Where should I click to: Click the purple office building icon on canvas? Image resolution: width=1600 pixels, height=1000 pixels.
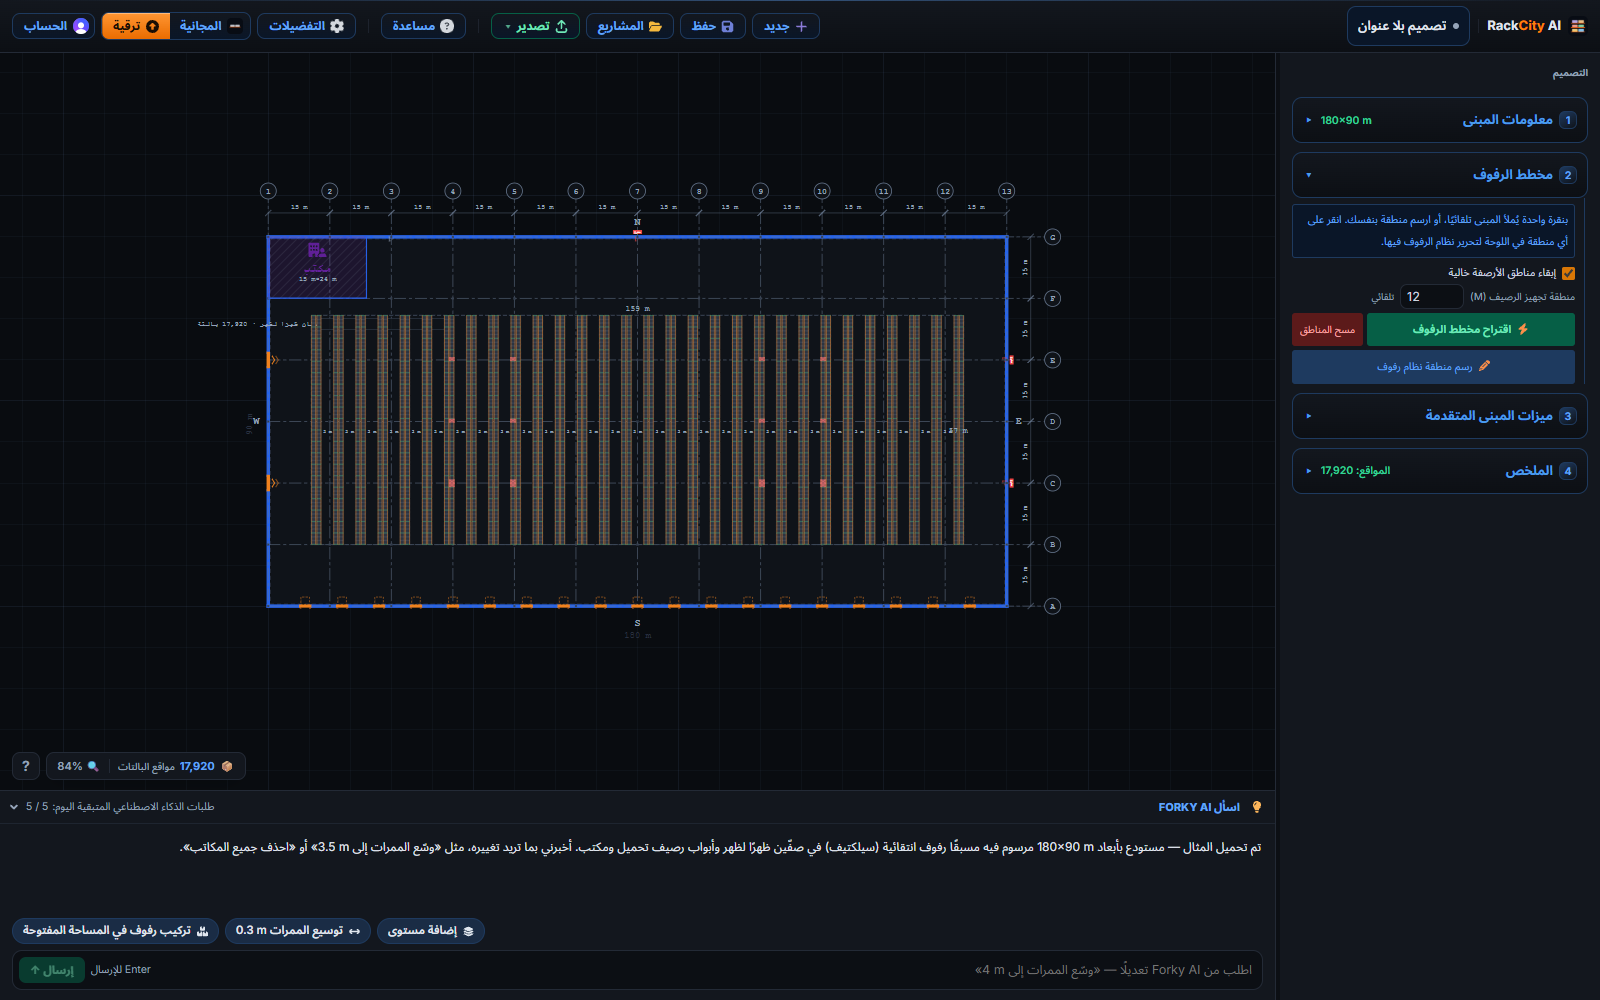click(317, 250)
